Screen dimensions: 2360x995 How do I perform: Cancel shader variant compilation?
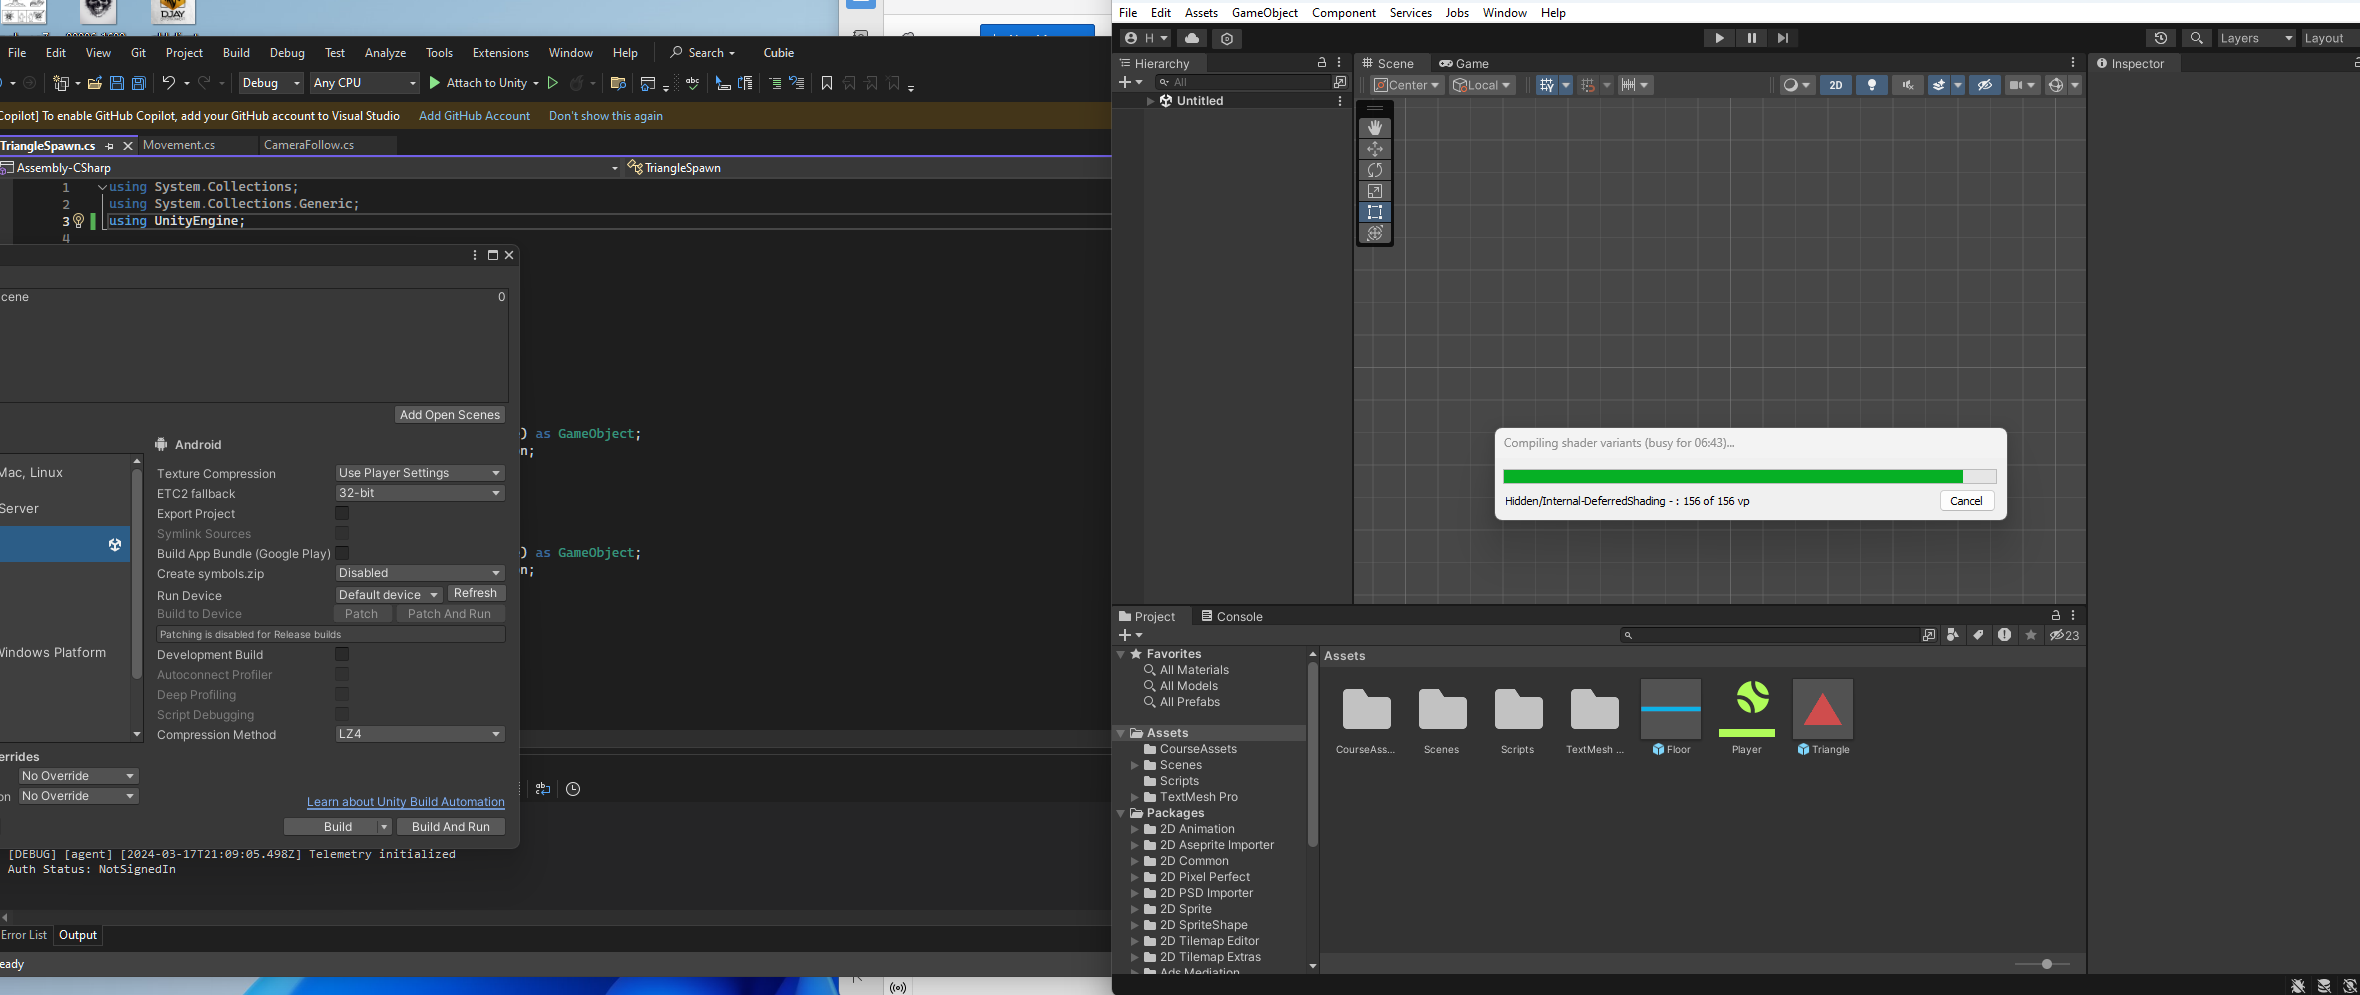click(x=1966, y=501)
